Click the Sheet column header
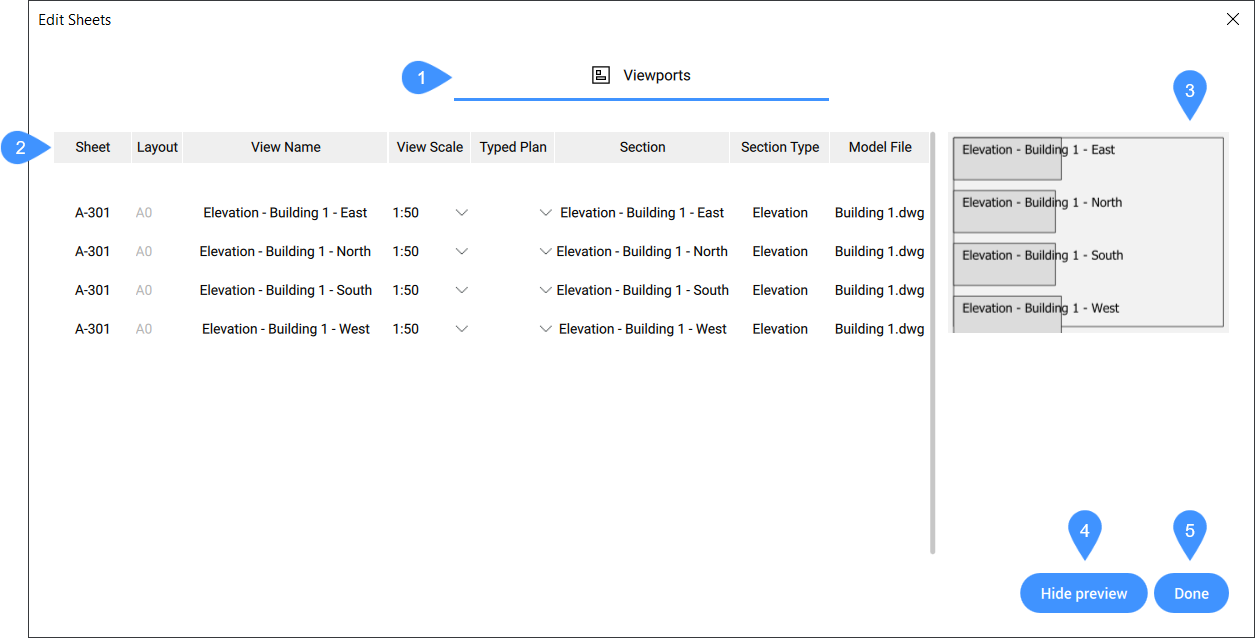Viewport: 1255px width, 638px height. (x=93, y=147)
